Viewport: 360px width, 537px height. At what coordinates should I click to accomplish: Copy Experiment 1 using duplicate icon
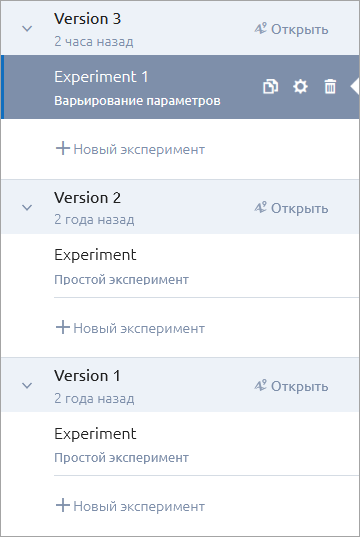coord(270,87)
